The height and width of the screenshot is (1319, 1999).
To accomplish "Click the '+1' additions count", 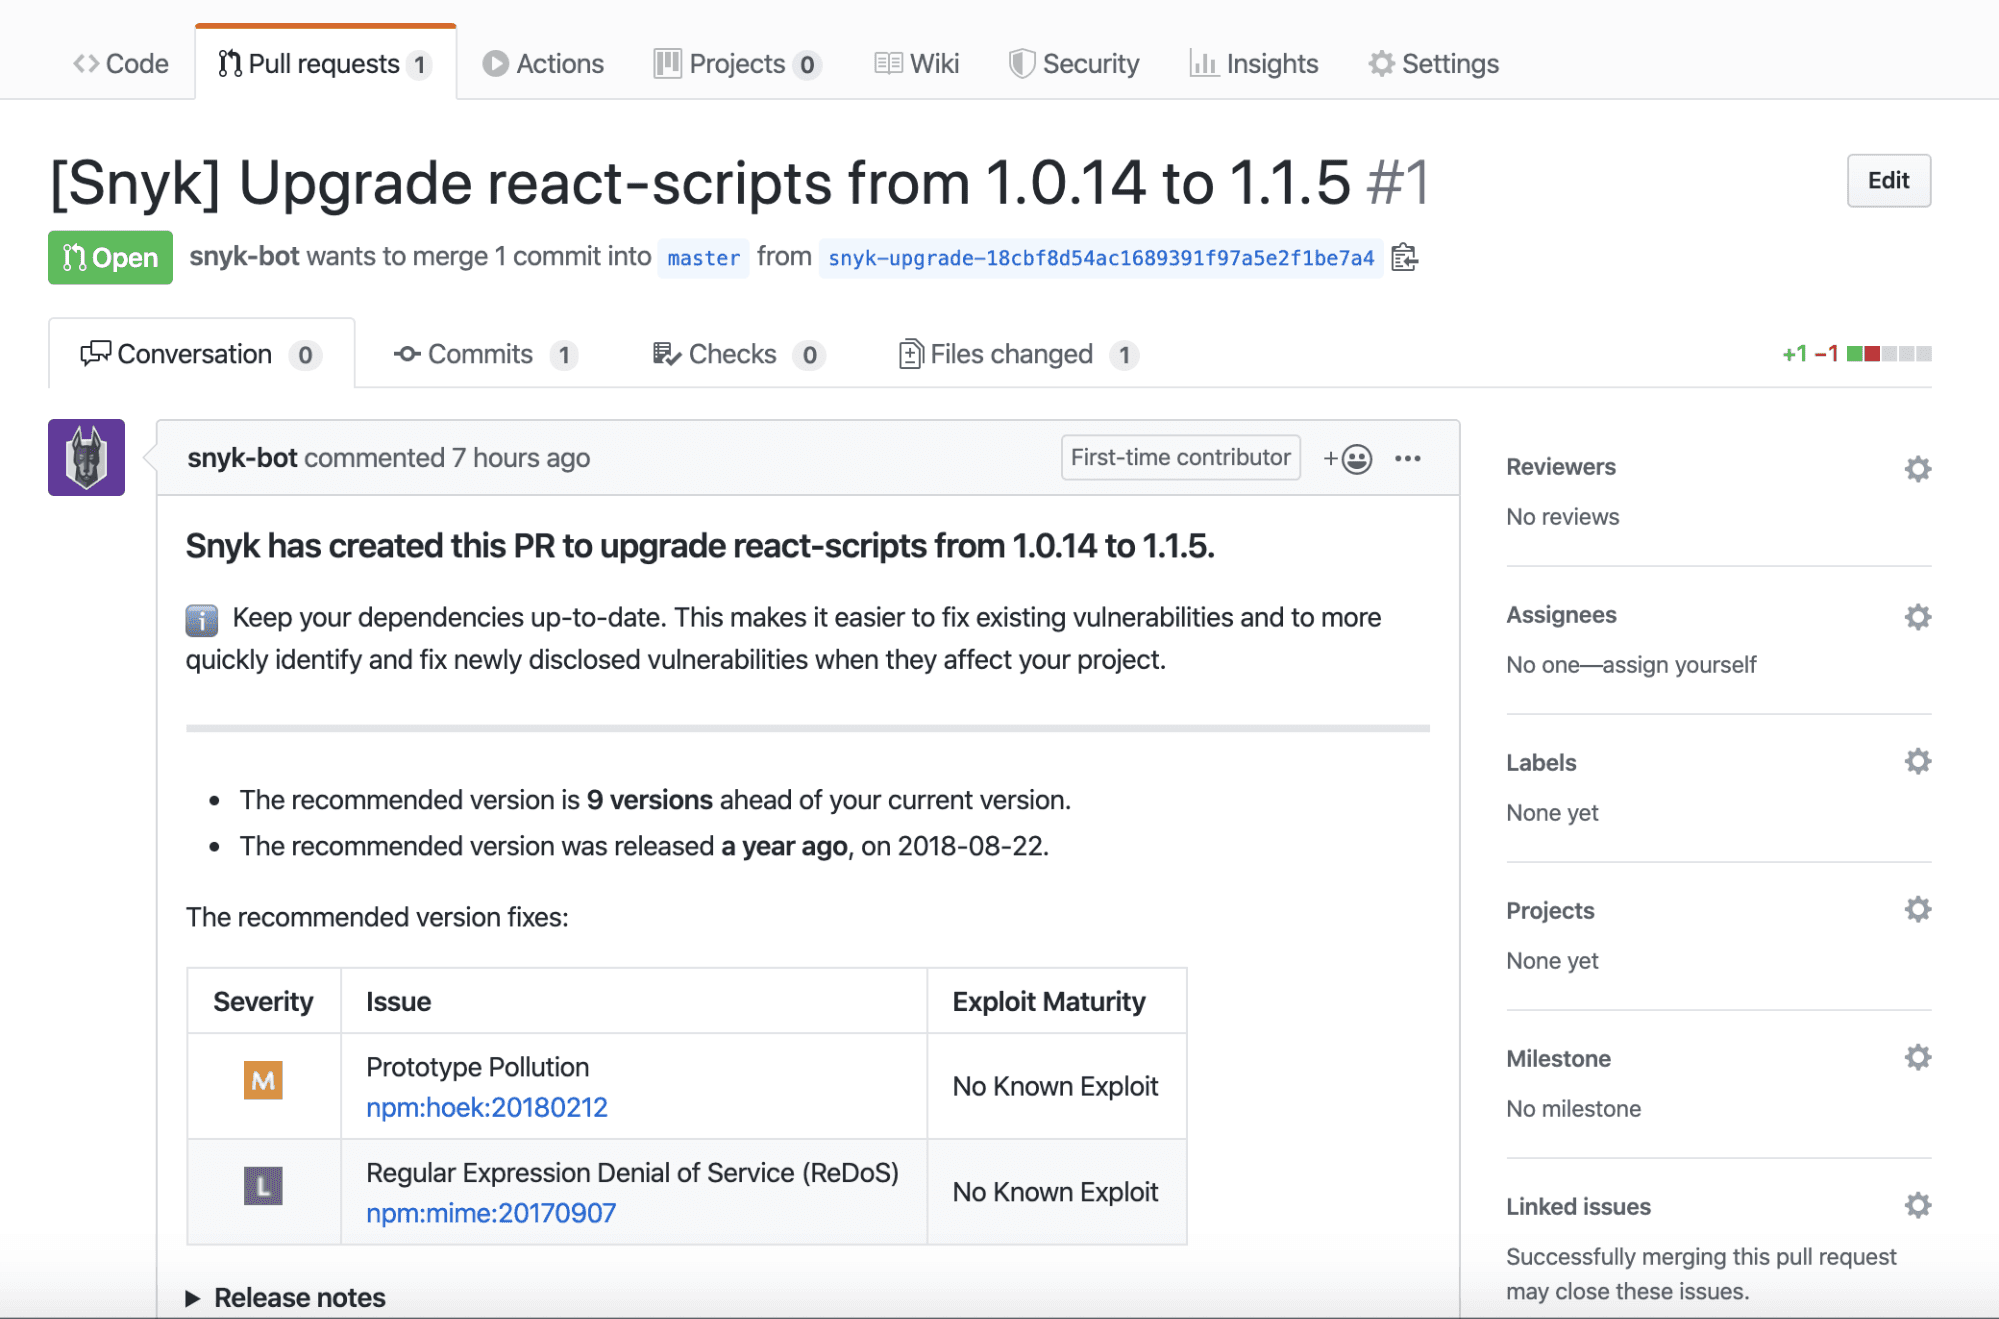I will (1795, 354).
